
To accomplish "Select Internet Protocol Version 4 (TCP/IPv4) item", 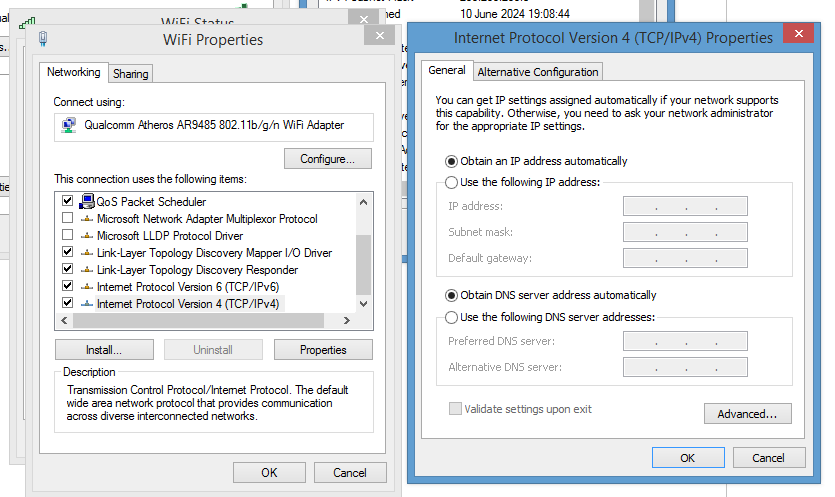I will click(188, 304).
